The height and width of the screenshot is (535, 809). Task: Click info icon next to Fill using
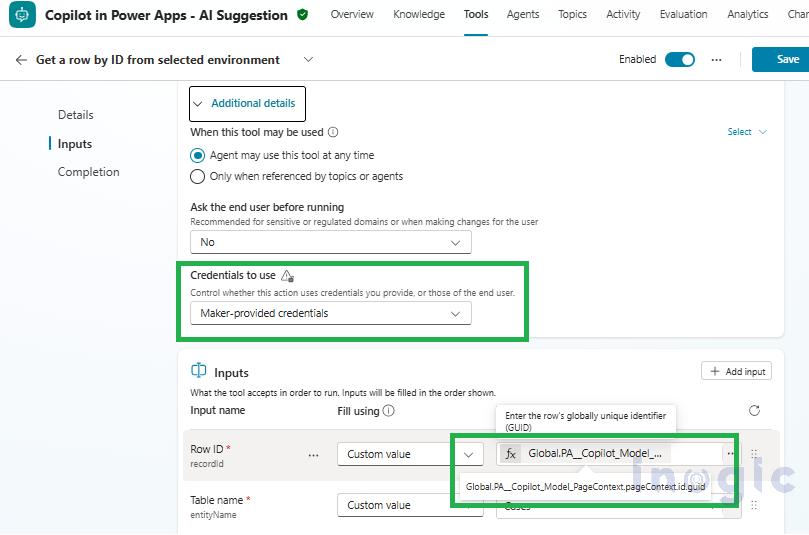pyautogui.click(x=389, y=411)
